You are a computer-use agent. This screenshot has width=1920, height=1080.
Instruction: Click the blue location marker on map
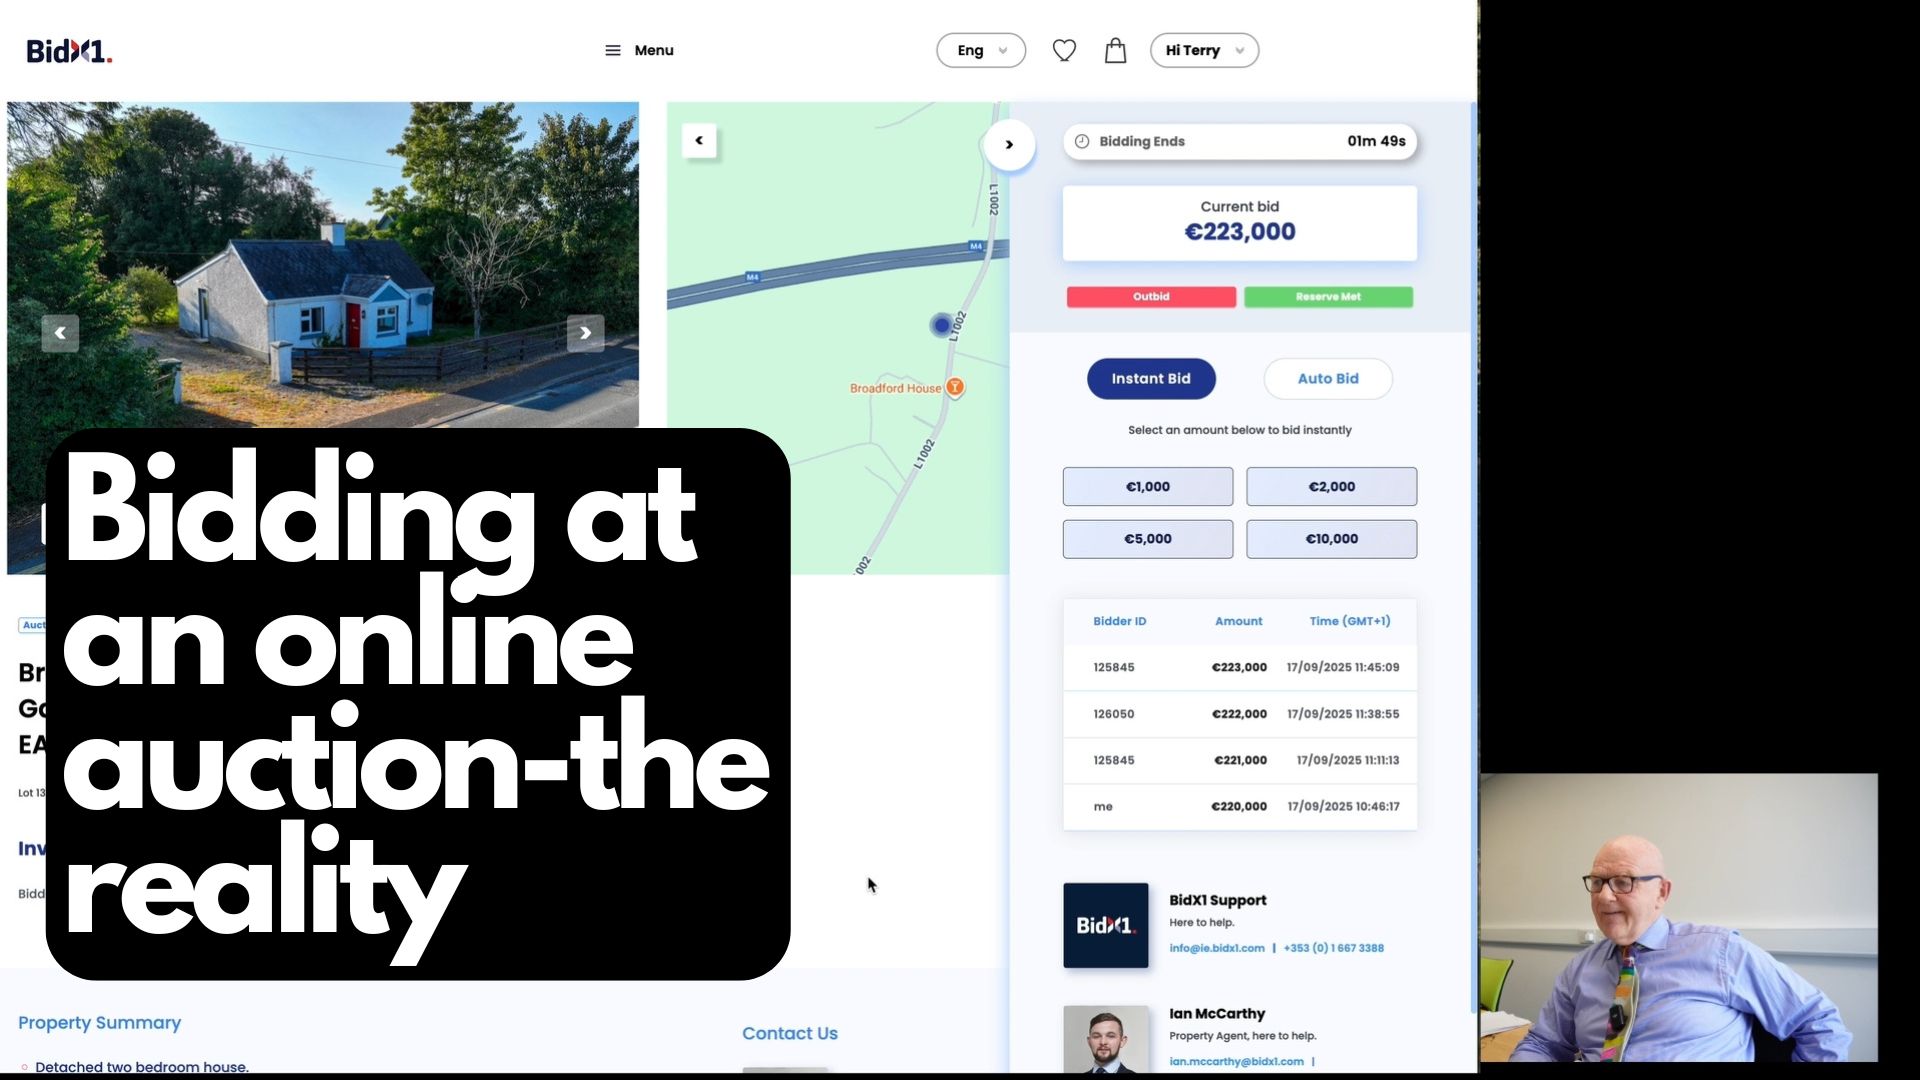pyautogui.click(x=941, y=324)
